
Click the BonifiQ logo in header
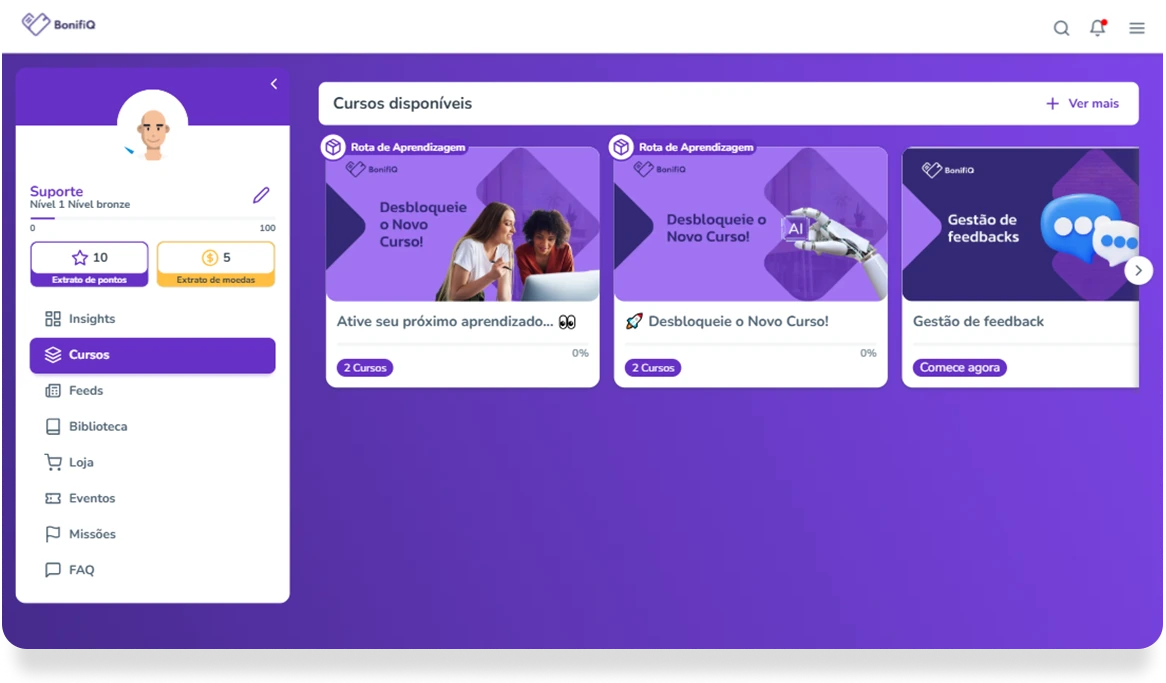59,24
